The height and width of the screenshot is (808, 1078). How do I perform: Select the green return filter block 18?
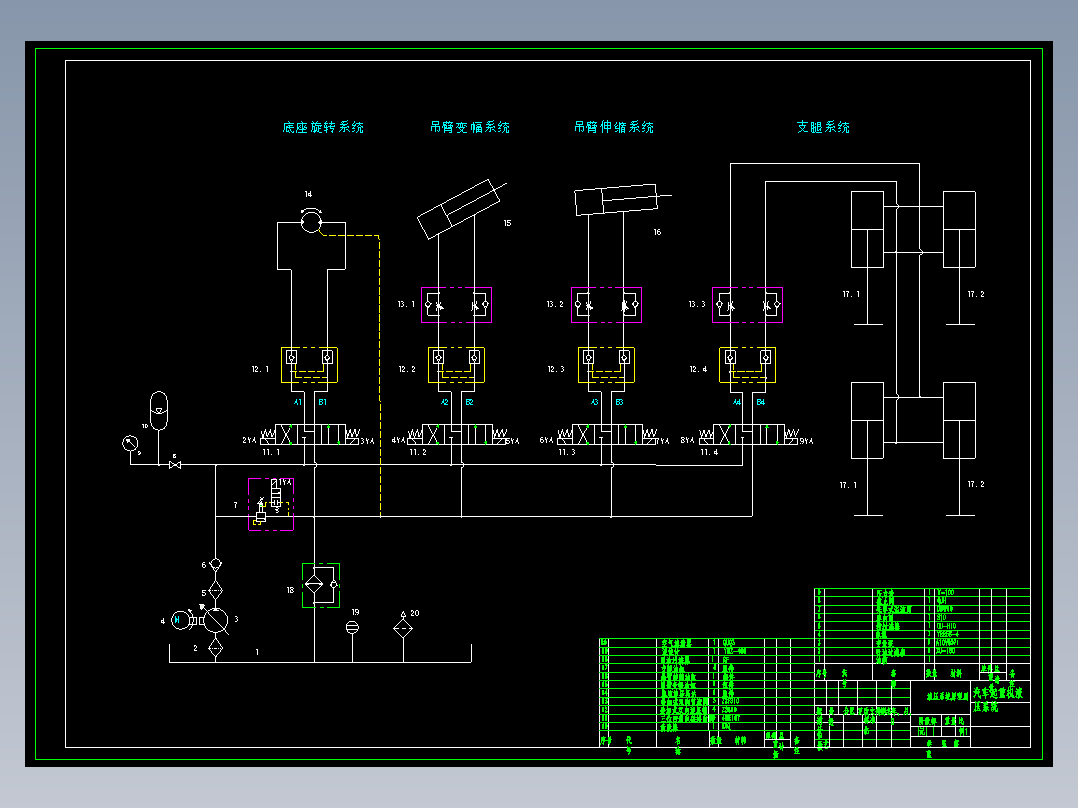321,585
